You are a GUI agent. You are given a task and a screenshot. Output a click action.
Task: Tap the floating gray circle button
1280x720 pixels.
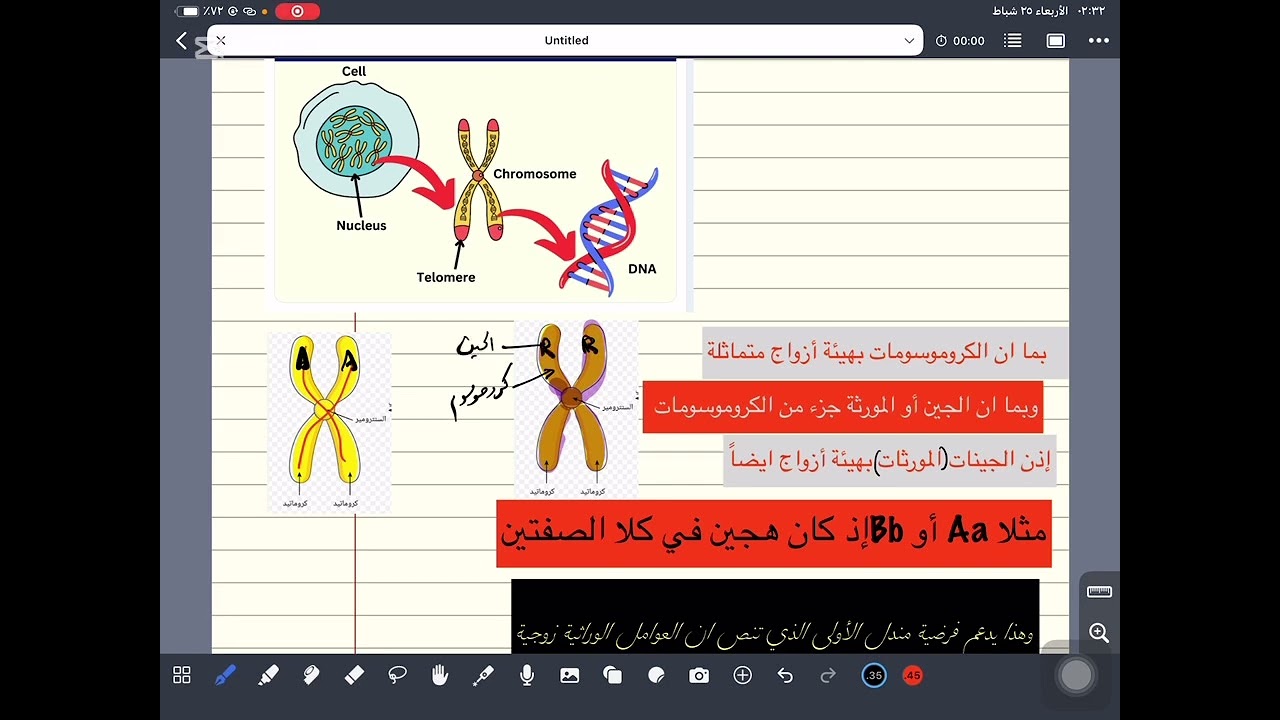coord(1076,675)
